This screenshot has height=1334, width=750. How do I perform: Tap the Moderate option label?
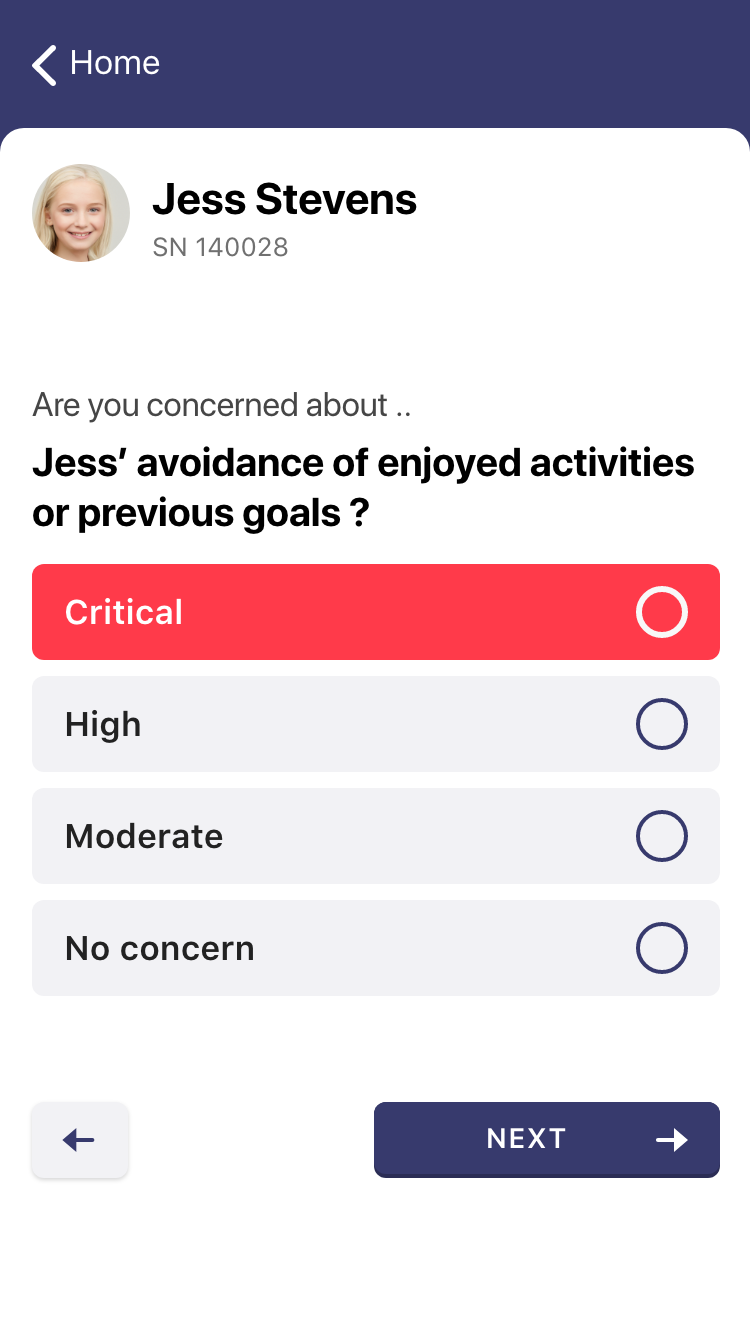point(144,836)
